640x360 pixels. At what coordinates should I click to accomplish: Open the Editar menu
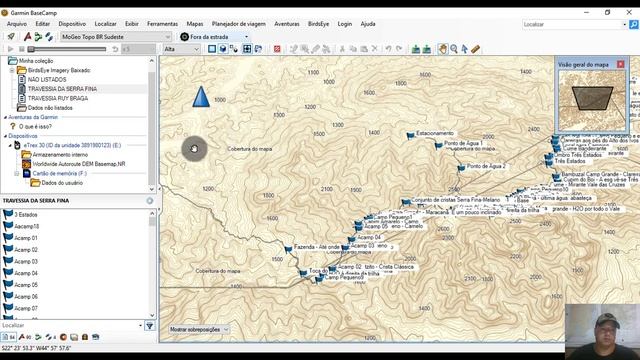pyautogui.click(x=42, y=24)
